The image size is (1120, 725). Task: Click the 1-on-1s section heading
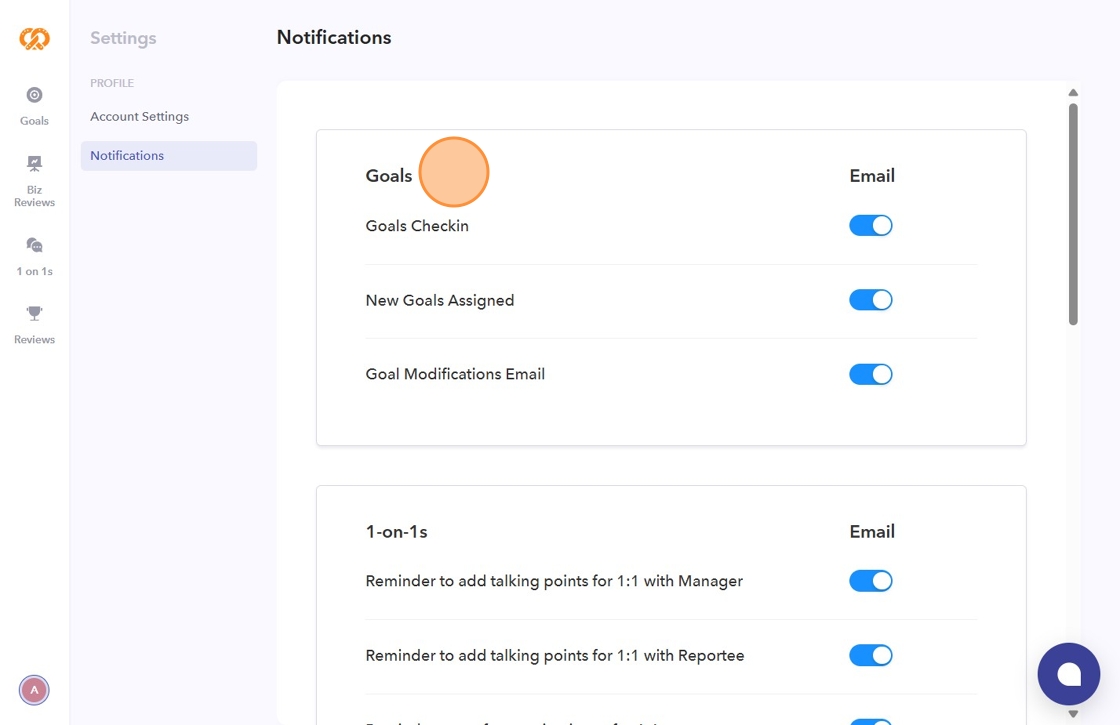397,532
